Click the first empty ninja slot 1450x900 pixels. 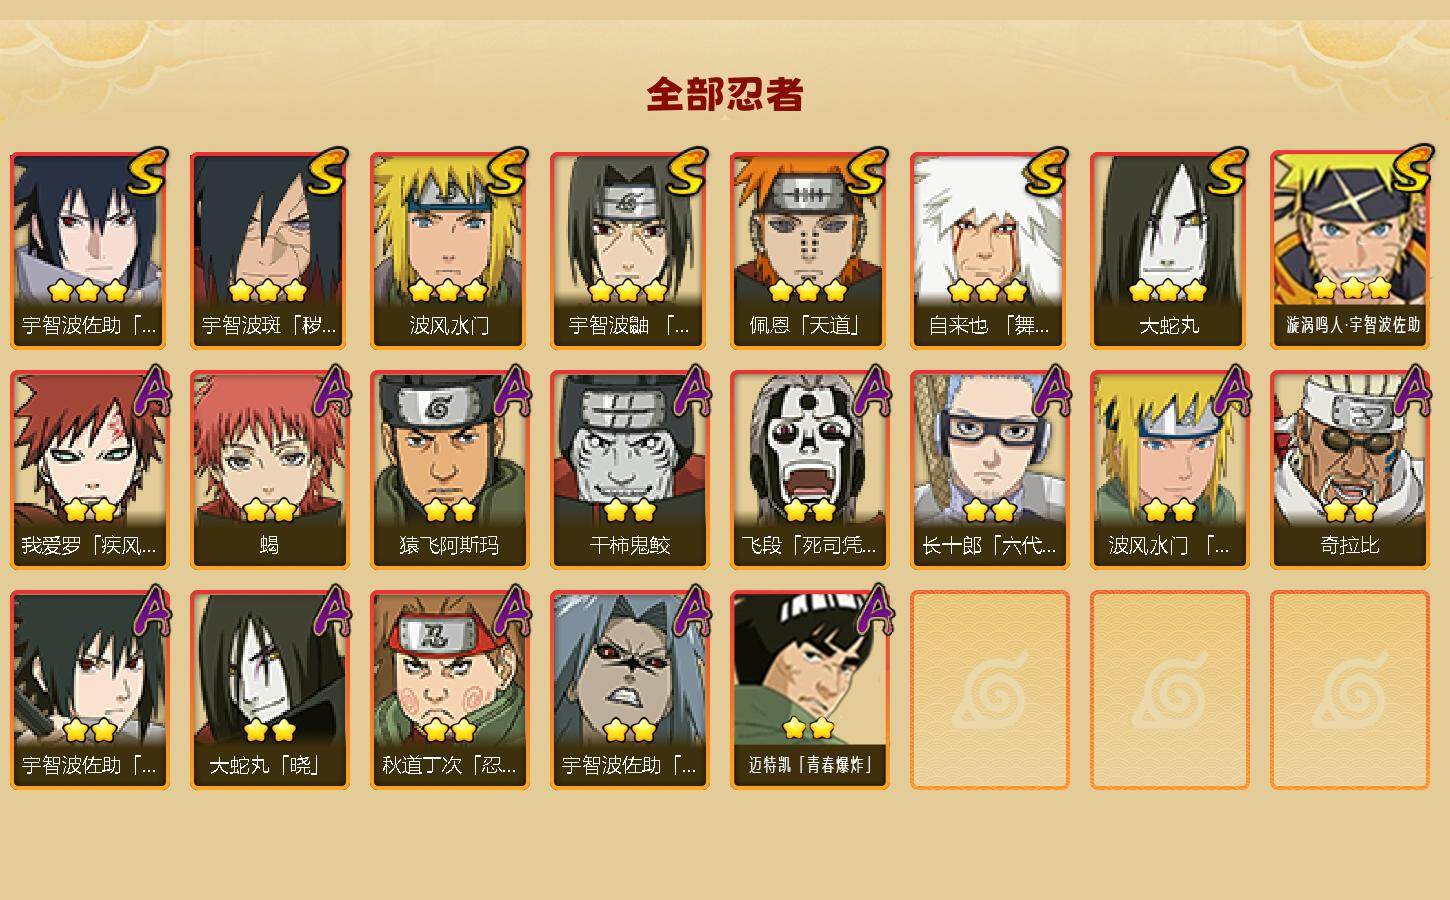click(x=989, y=690)
